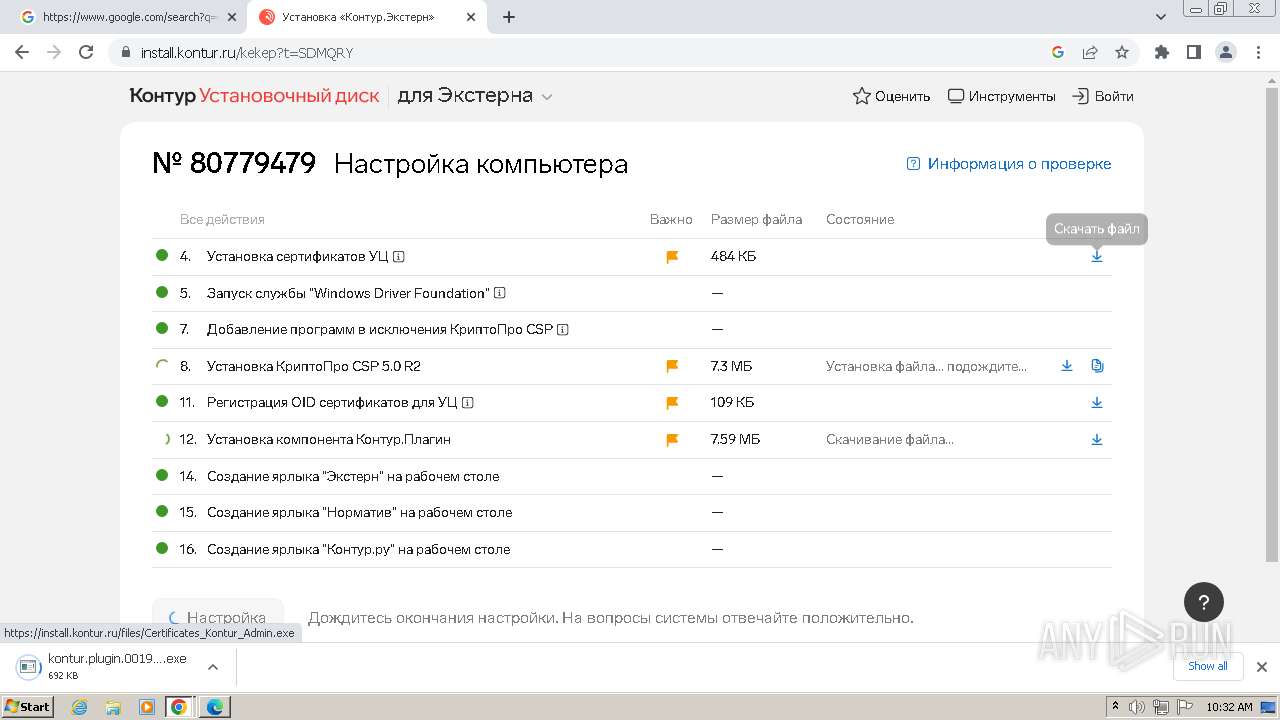
Task: Click the Все действия column header
Action: (222, 219)
